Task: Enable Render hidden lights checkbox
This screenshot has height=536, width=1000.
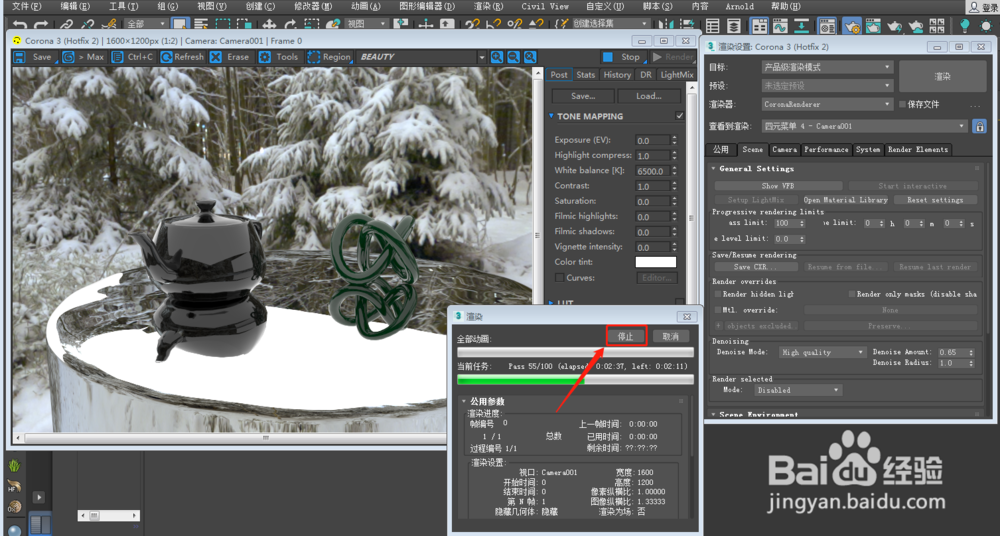Action: click(718, 294)
